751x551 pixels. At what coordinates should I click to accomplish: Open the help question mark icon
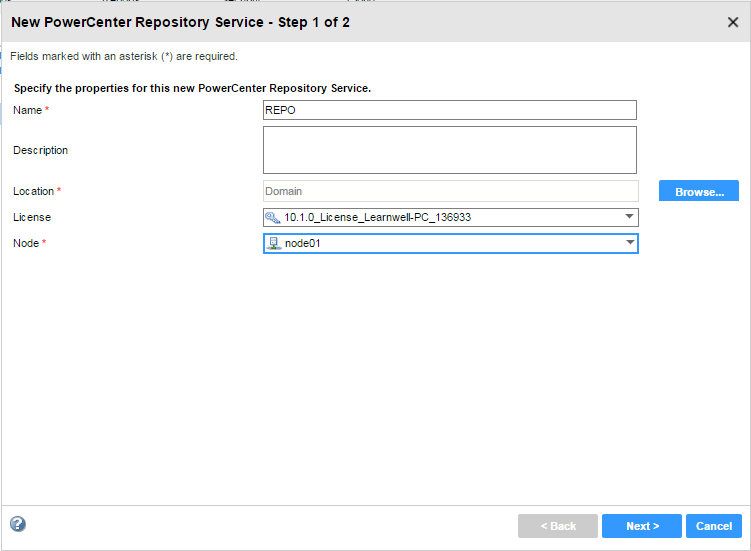(18, 524)
